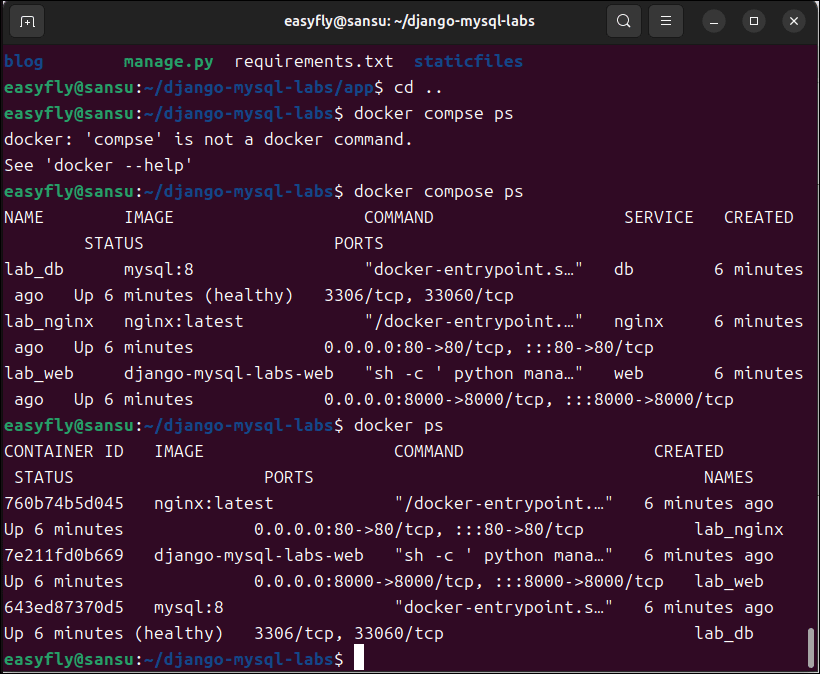This screenshot has width=820, height=674.
Task: Select 'staticfiles' directory name
Action: click(469, 61)
